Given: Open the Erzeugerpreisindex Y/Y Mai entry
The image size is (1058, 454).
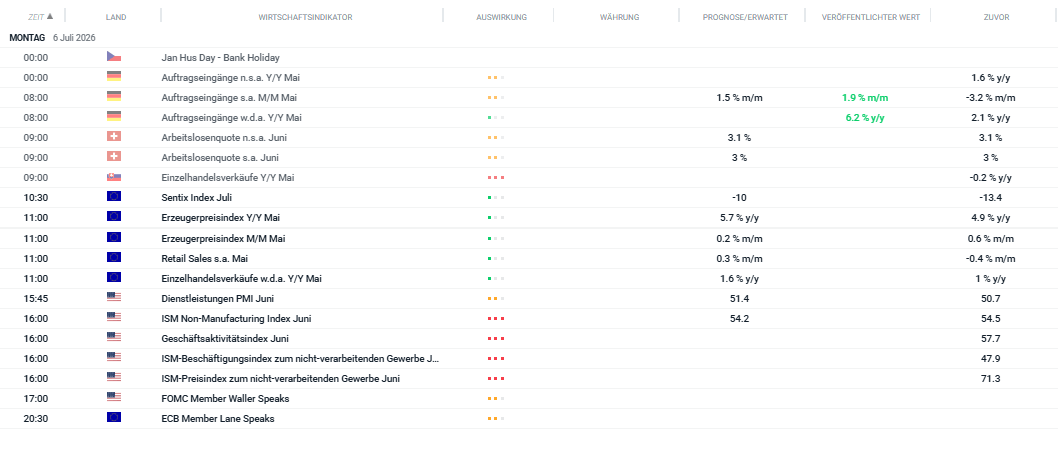Looking at the screenshot, I should [221, 218].
